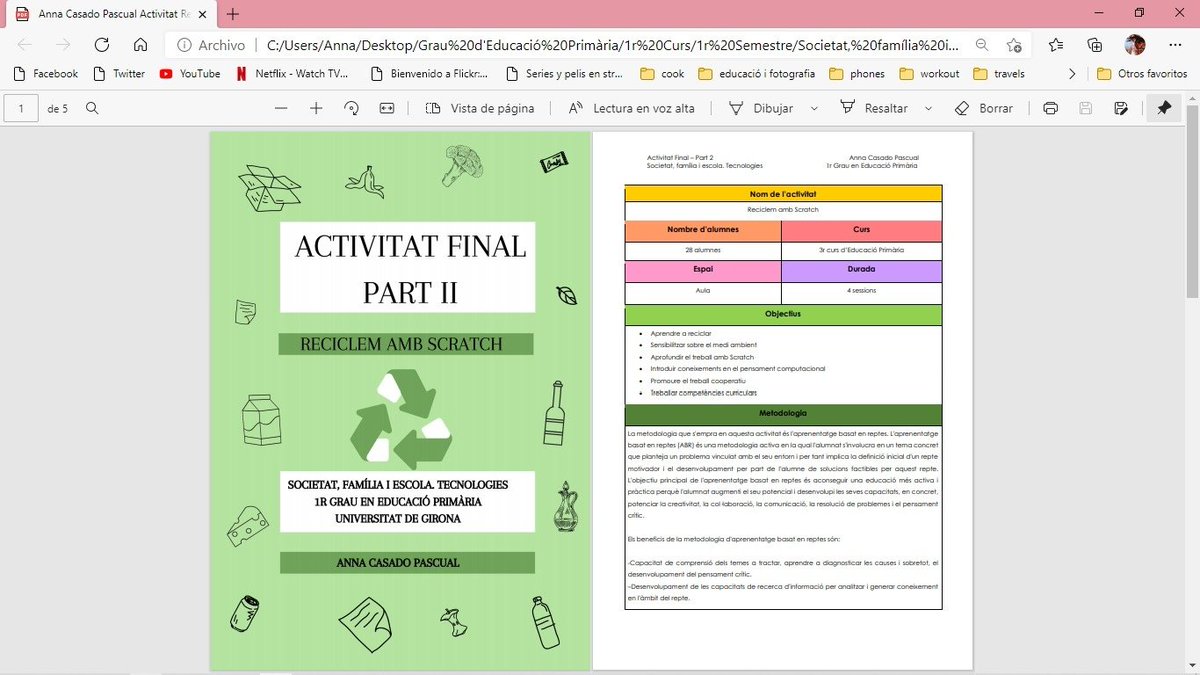1200x675 pixels.
Task: Open the Netflix - Watch TV bookmark
Action: click(x=293, y=73)
